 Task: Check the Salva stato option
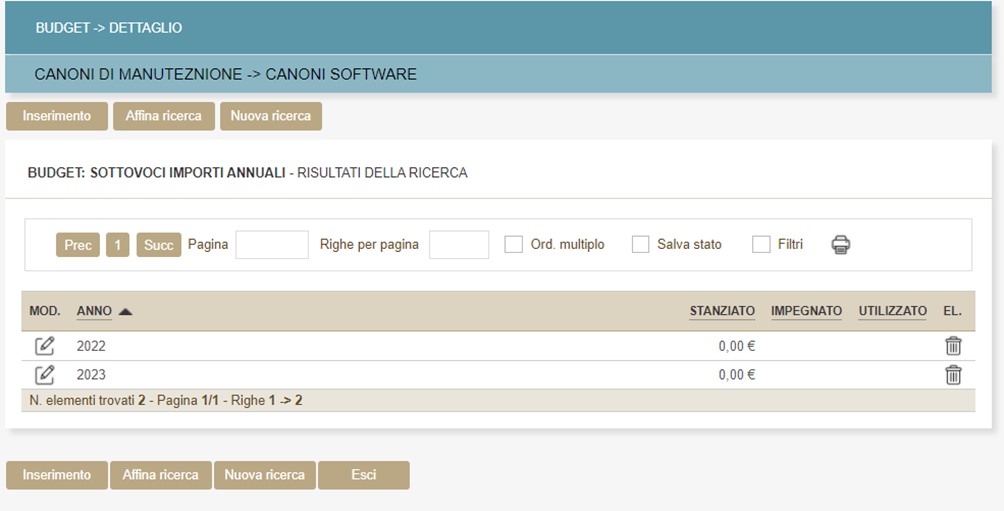[641, 244]
